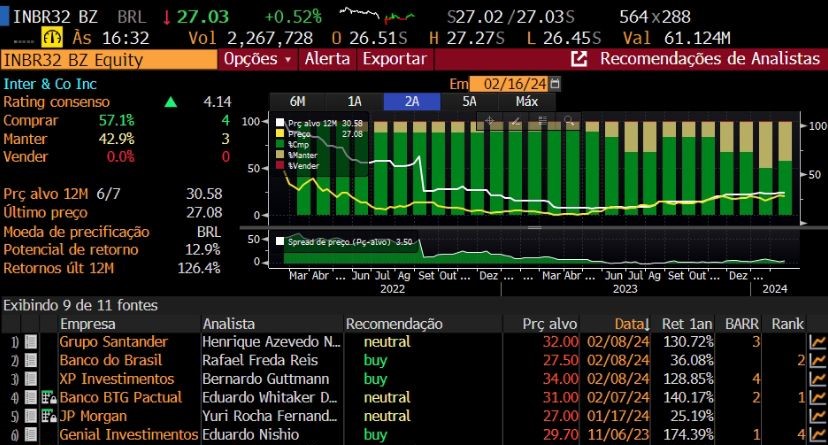
Task: Click the magnifier zoom icon on chart
Action: pyautogui.click(x=567, y=121)
